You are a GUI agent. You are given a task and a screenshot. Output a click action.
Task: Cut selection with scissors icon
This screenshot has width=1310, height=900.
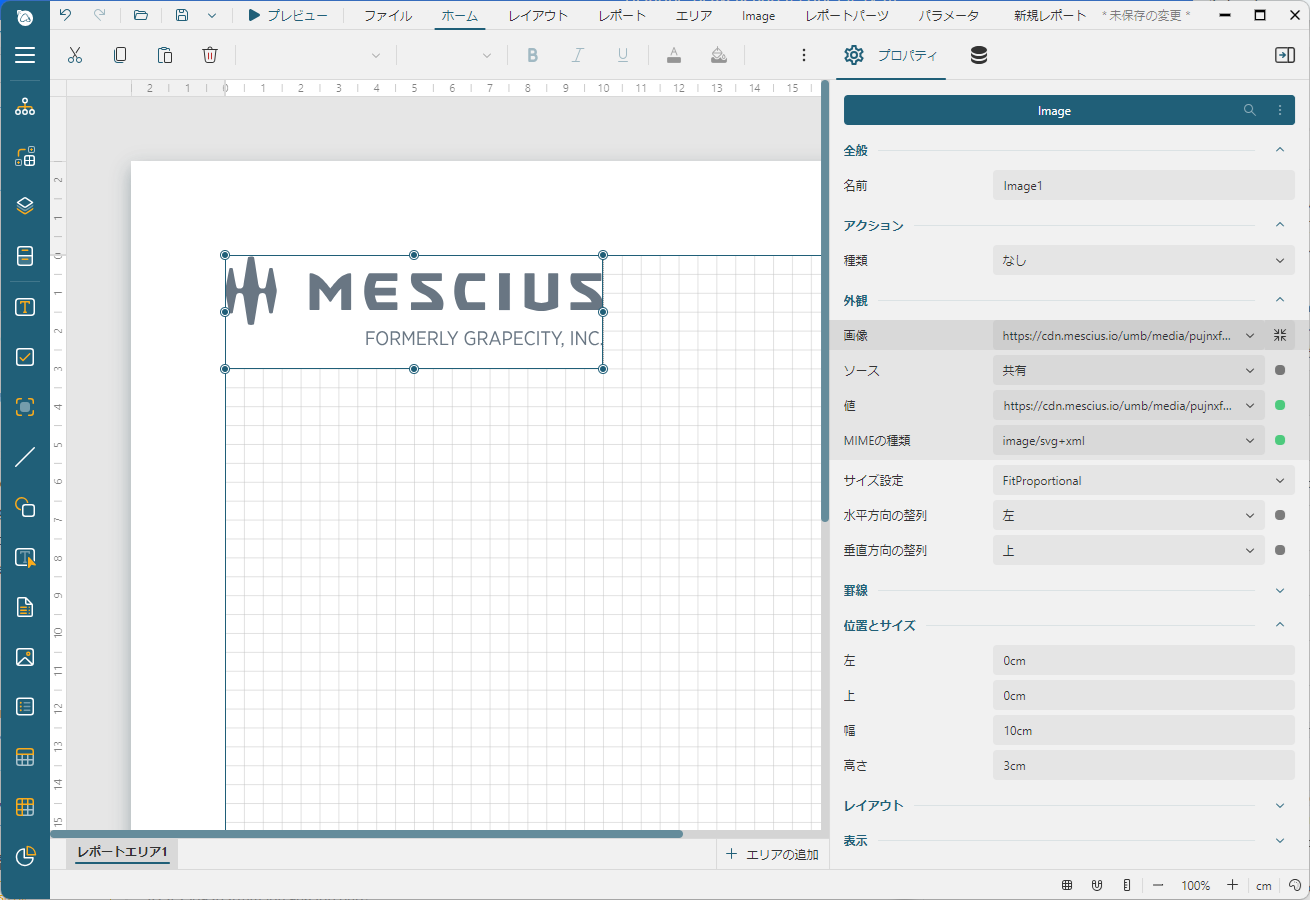(x=74, y=55)
